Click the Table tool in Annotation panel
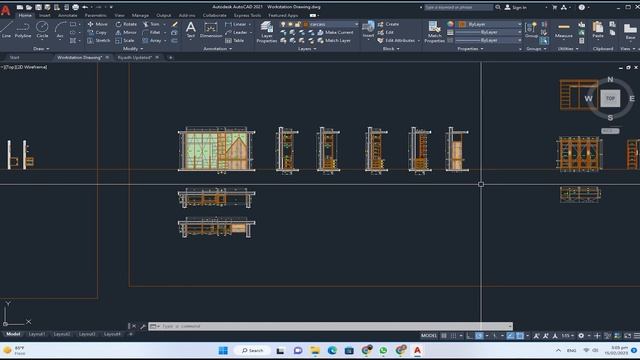Image resolution: width=640 pixels, height=360 pixels. click(235, 40)
